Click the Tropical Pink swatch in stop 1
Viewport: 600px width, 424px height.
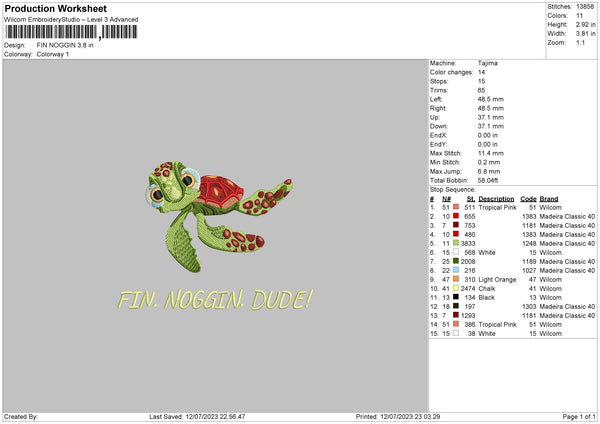click(456, 207)
